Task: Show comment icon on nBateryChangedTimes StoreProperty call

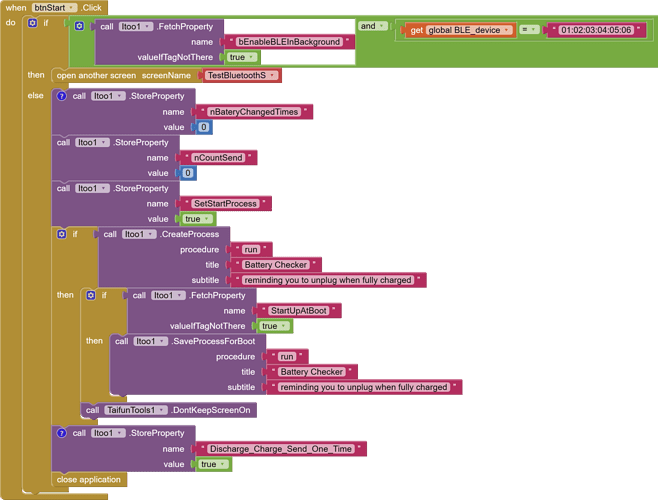Action: [x=61, y=96]
